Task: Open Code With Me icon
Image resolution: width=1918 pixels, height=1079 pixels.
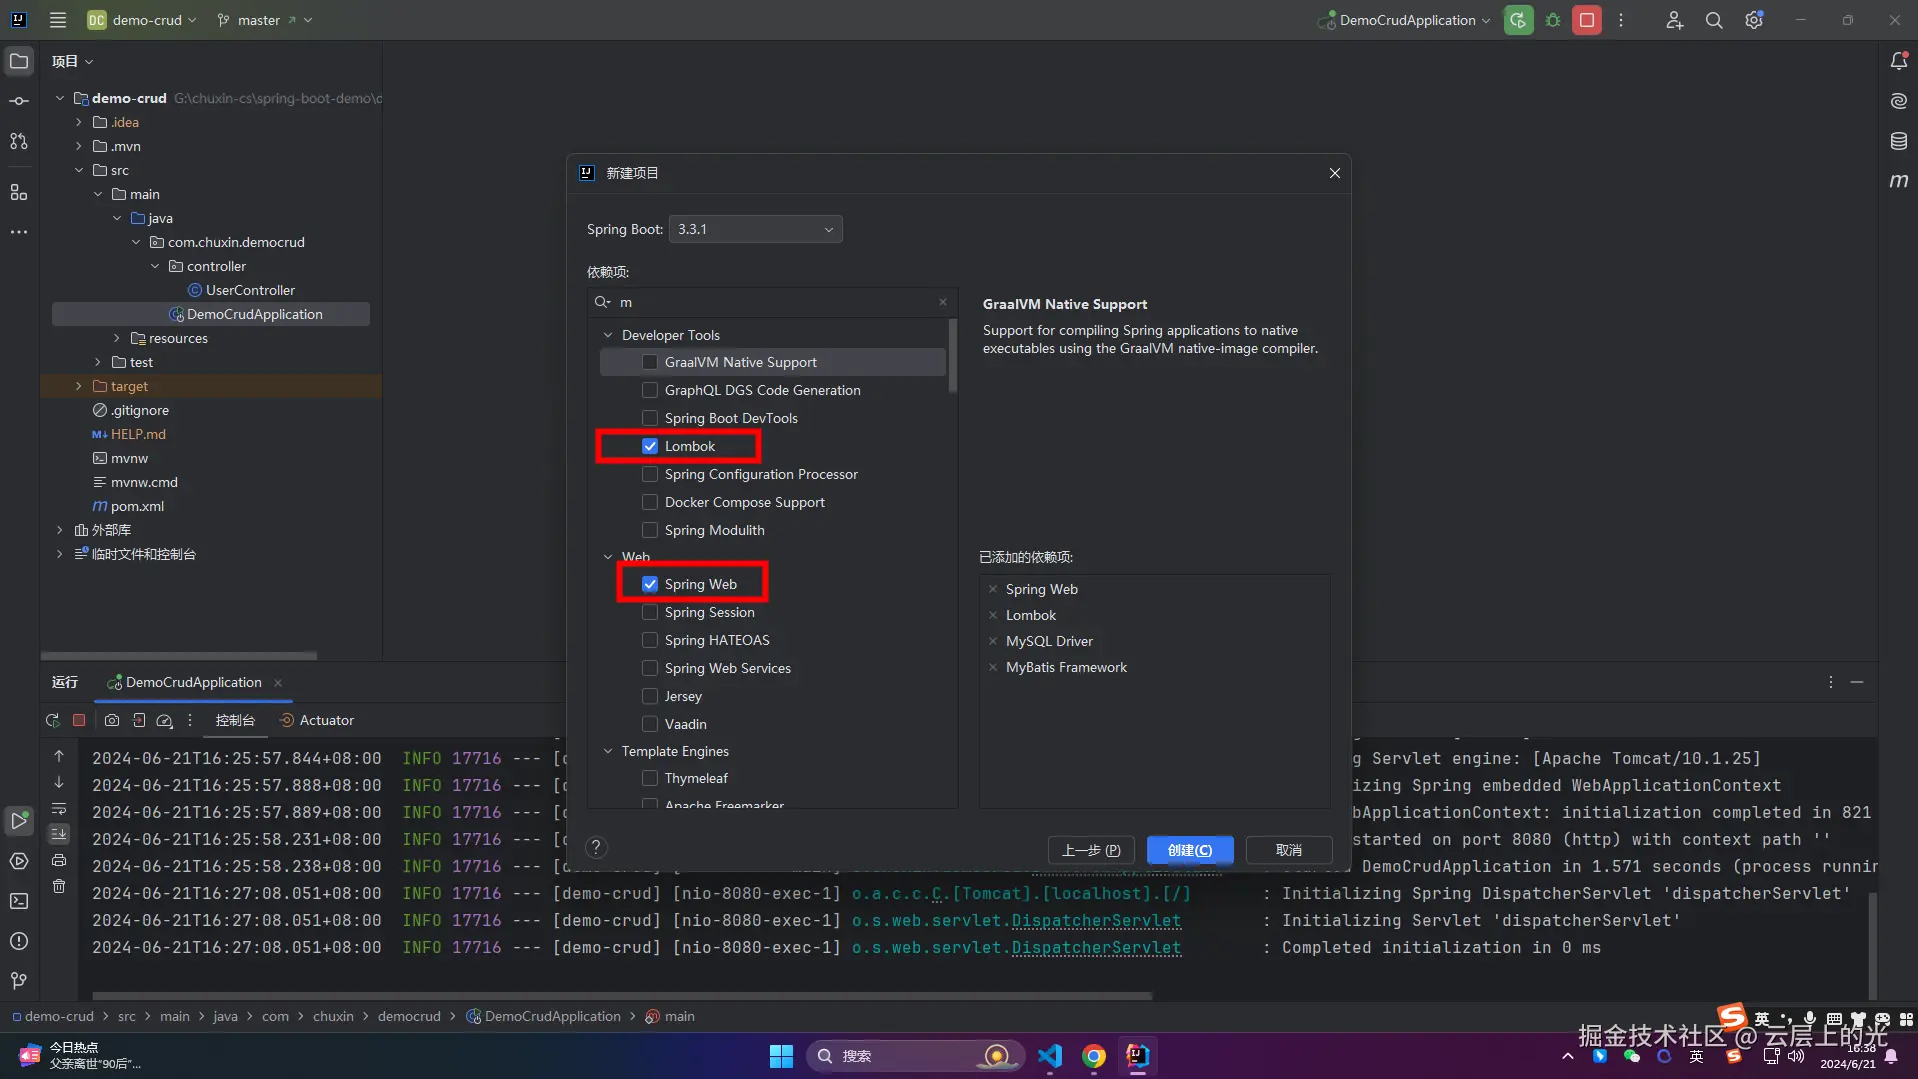Action: coord(1674,20)
